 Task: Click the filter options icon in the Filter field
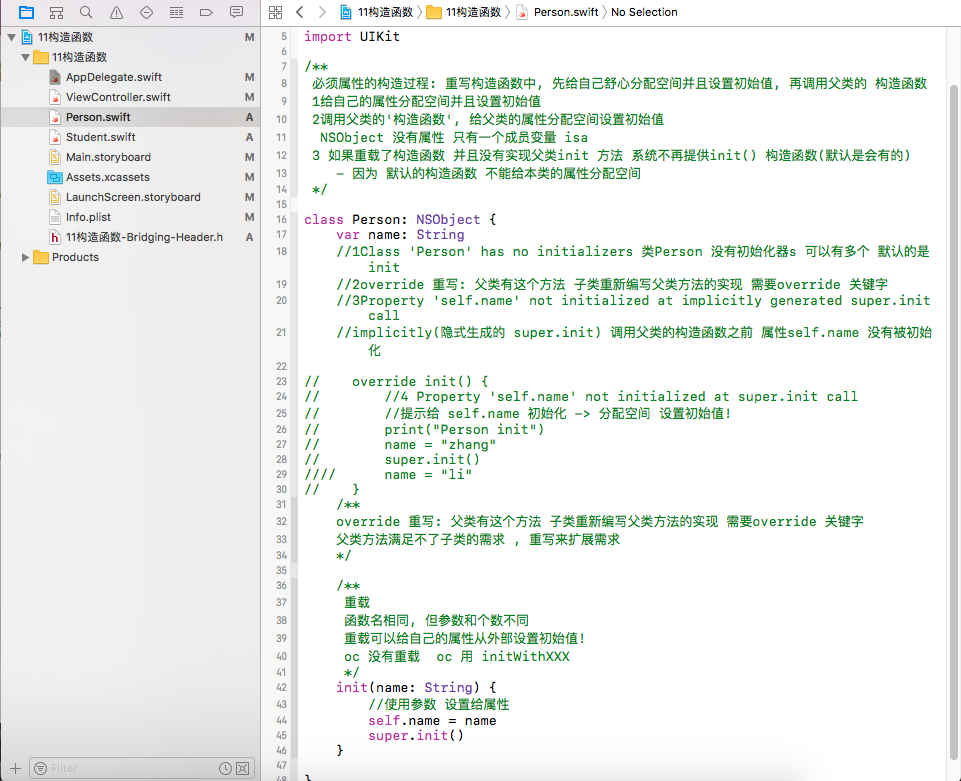pos(40,768)
